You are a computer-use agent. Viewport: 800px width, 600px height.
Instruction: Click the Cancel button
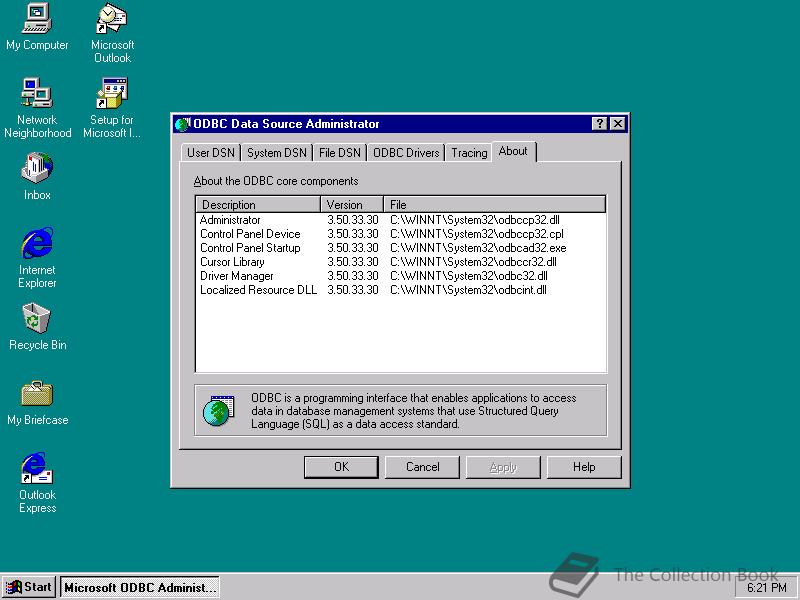[x=422, y=467]
